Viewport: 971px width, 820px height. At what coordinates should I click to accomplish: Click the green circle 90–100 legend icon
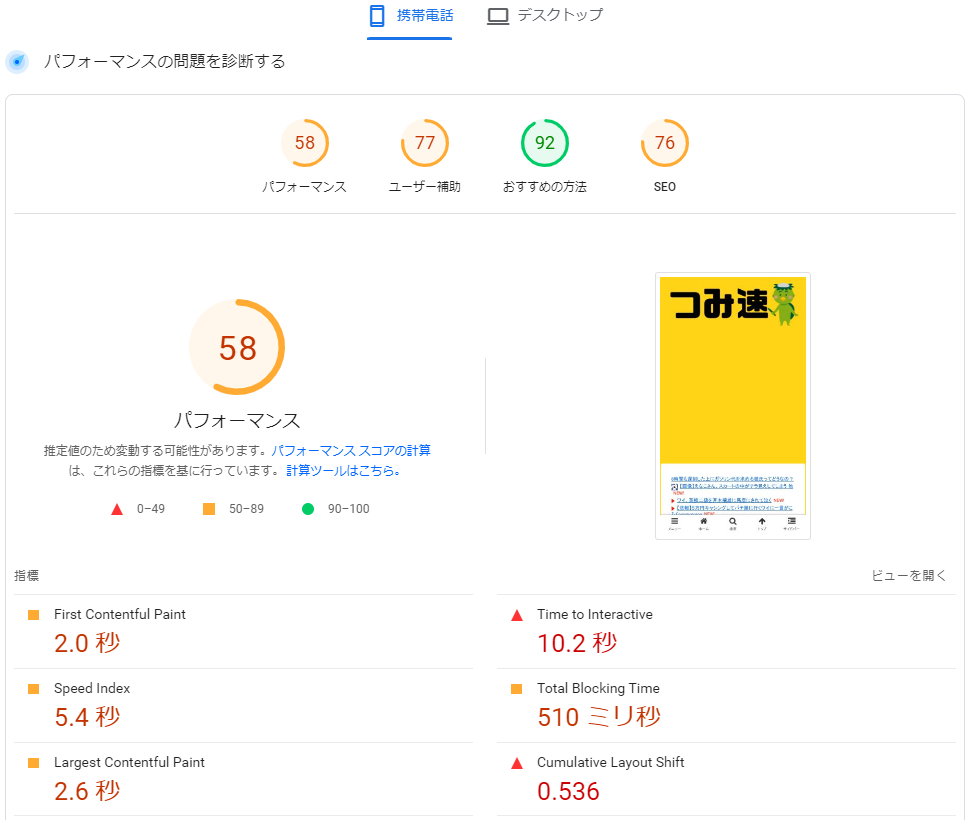click(308, 509)
